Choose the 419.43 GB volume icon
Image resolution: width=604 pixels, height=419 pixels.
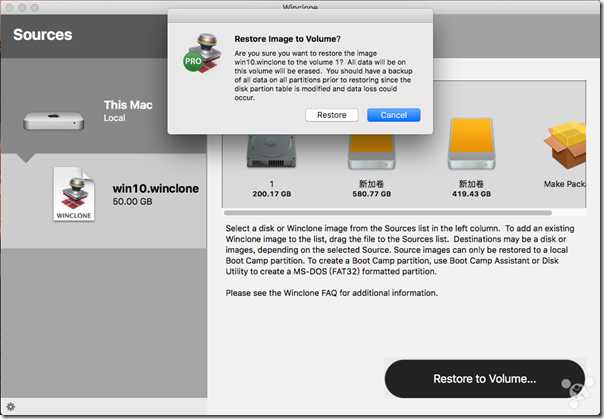click(471, 143)
